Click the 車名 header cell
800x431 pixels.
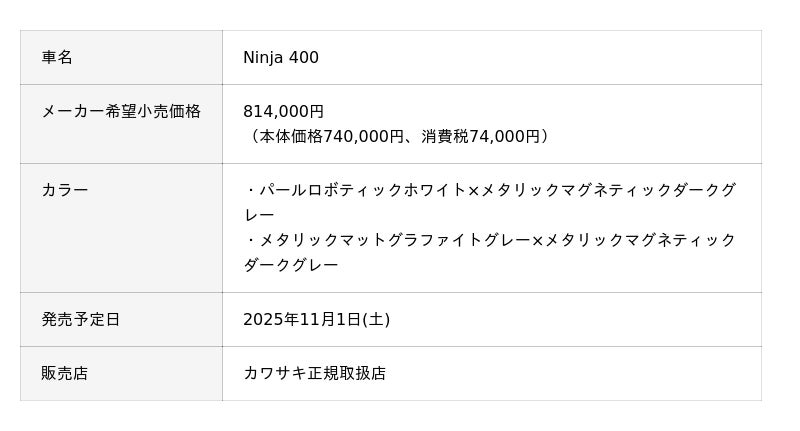pos(57,58)
